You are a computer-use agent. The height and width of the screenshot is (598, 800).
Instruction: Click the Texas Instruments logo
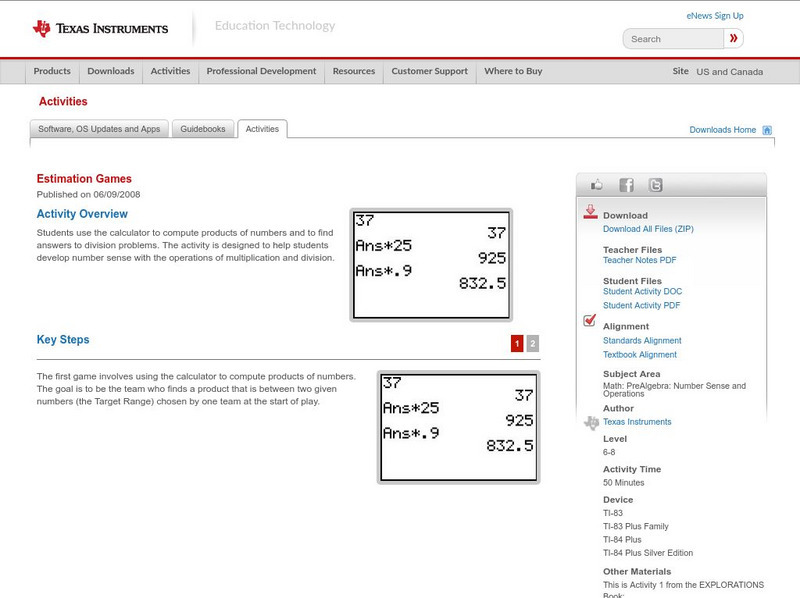100,28
